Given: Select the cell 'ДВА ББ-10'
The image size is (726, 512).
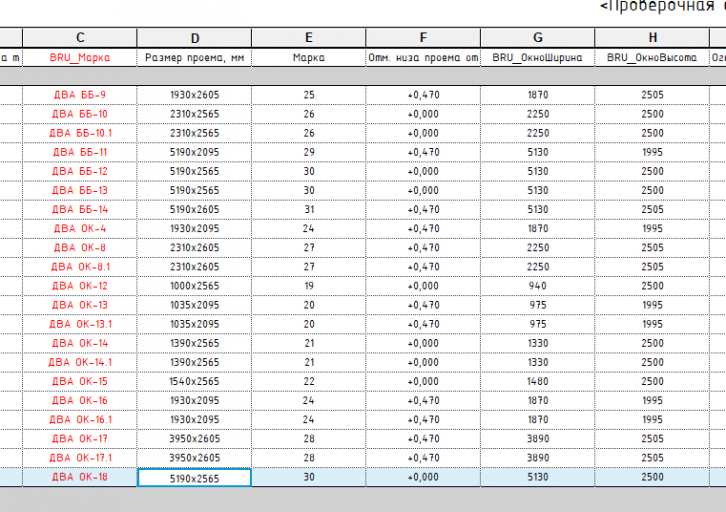Looking at the screenshot, I should 80,114.
